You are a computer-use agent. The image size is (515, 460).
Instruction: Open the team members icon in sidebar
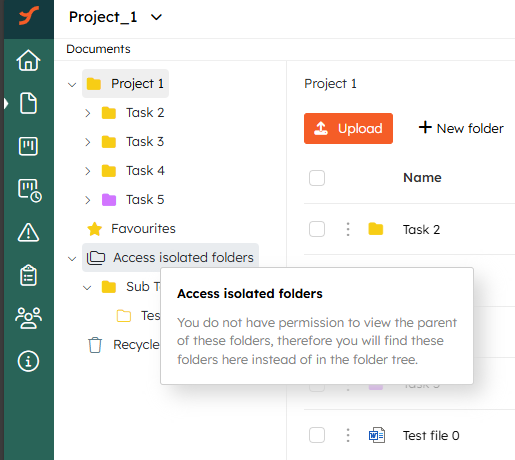coord(28,318)
